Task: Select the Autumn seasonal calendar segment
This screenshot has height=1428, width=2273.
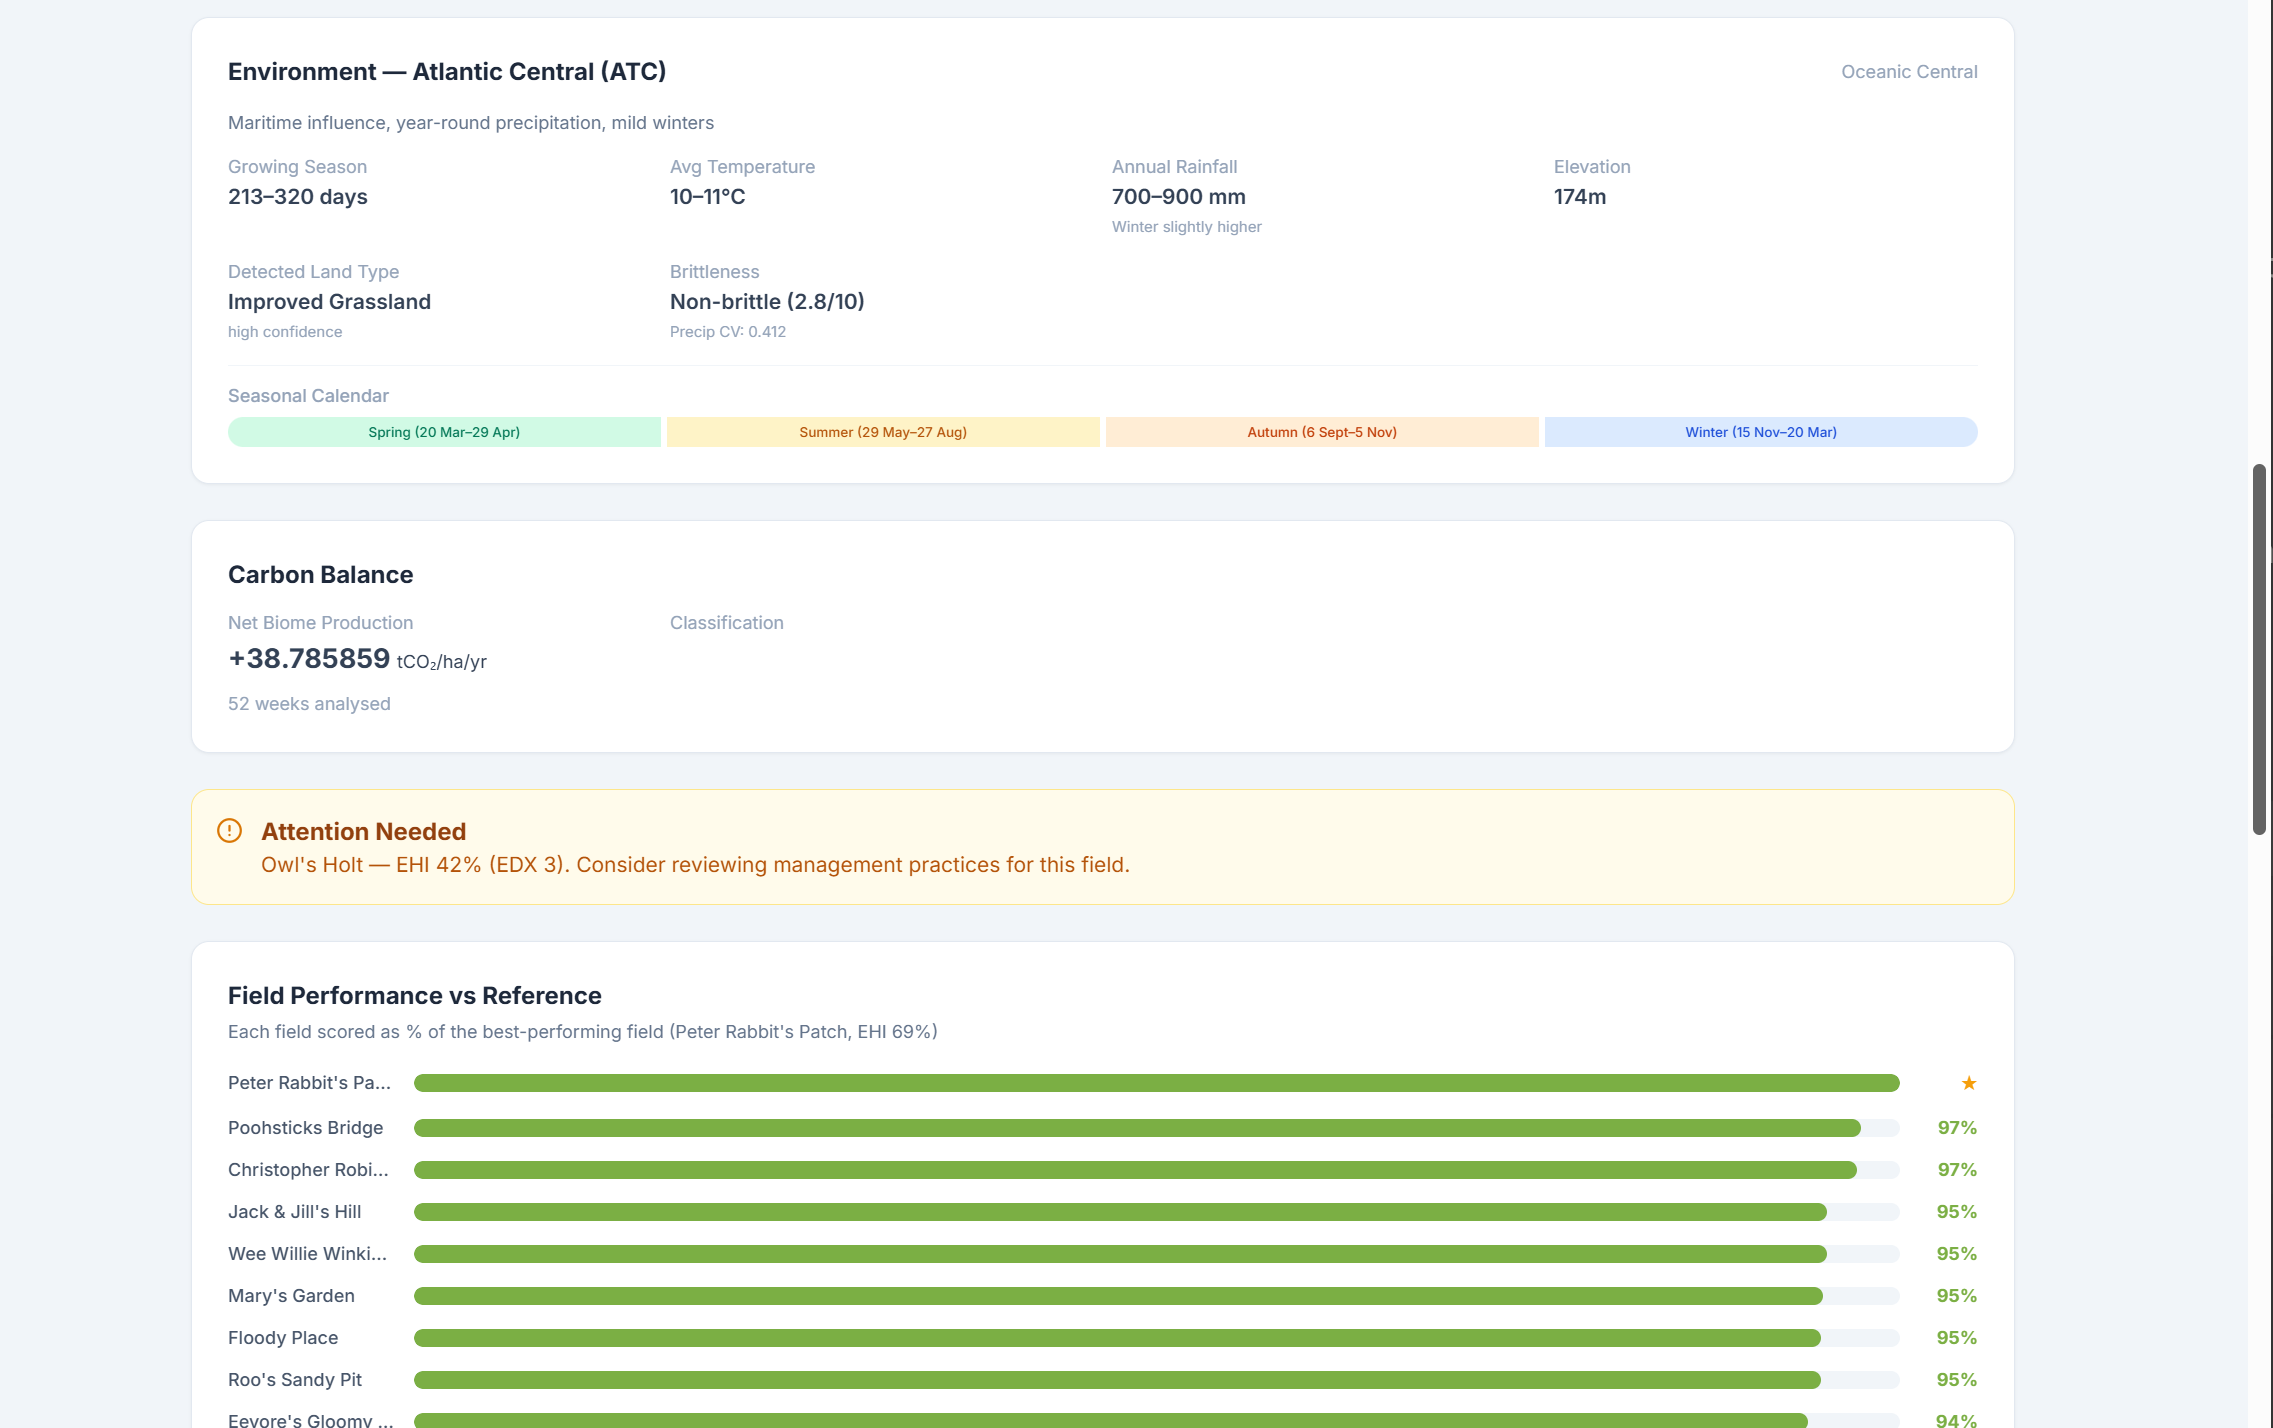Action: coord(1322,432)
